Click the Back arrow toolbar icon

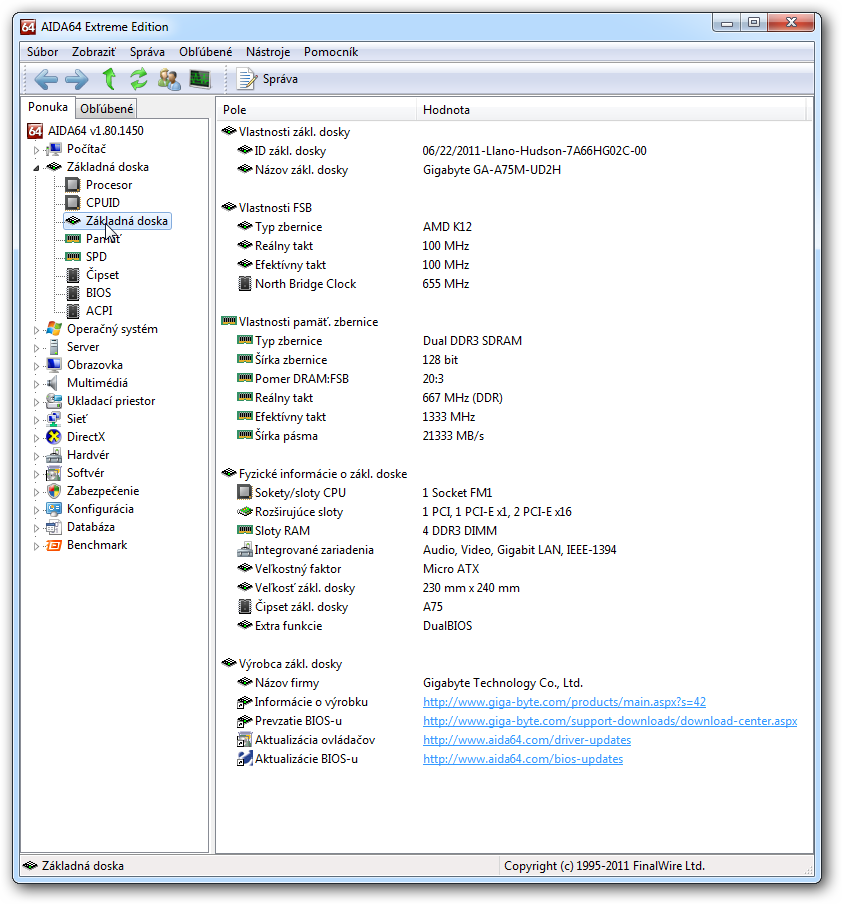(x=46, y=79)
